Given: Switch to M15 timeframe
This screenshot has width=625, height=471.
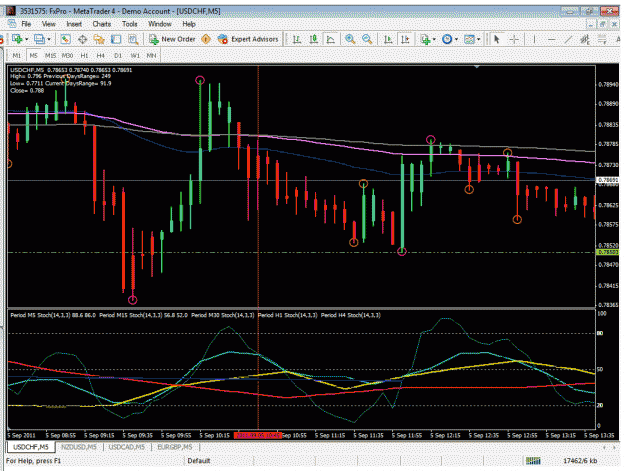Looking at the screenshot, I should tap(50, 55).
